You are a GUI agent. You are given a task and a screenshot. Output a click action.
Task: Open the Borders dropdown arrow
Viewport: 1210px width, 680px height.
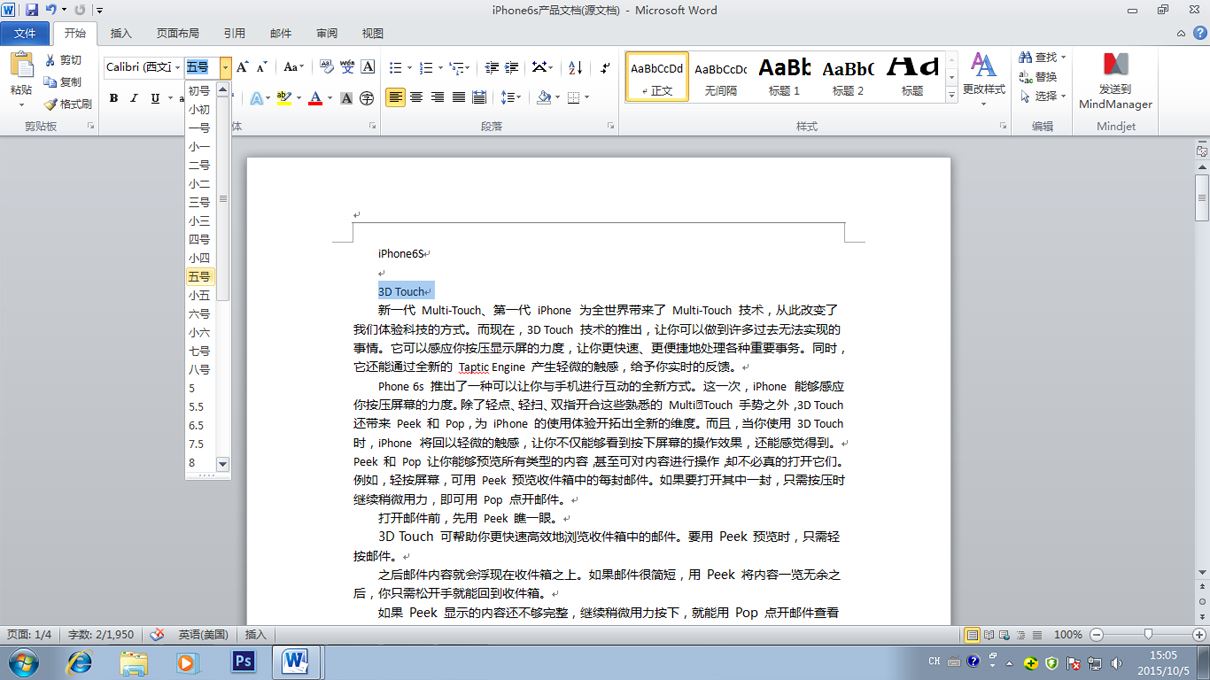click(587, 97)
